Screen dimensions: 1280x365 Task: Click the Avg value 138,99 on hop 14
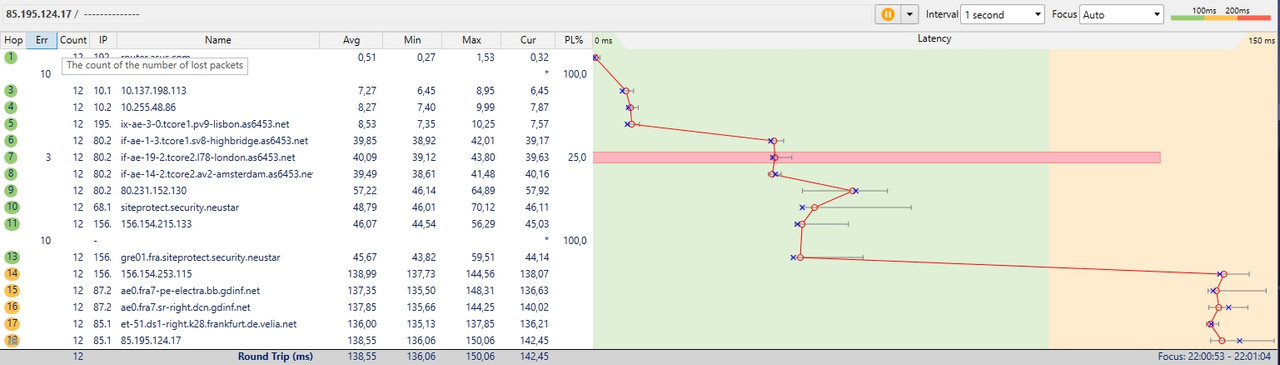click(358, 274)
